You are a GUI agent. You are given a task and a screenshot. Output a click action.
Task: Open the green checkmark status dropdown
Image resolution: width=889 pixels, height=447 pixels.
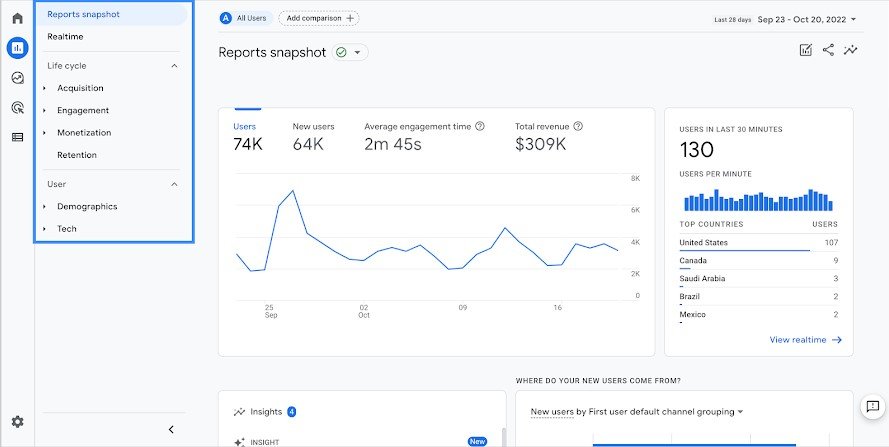pyautogui.click(x=350, y=52)
